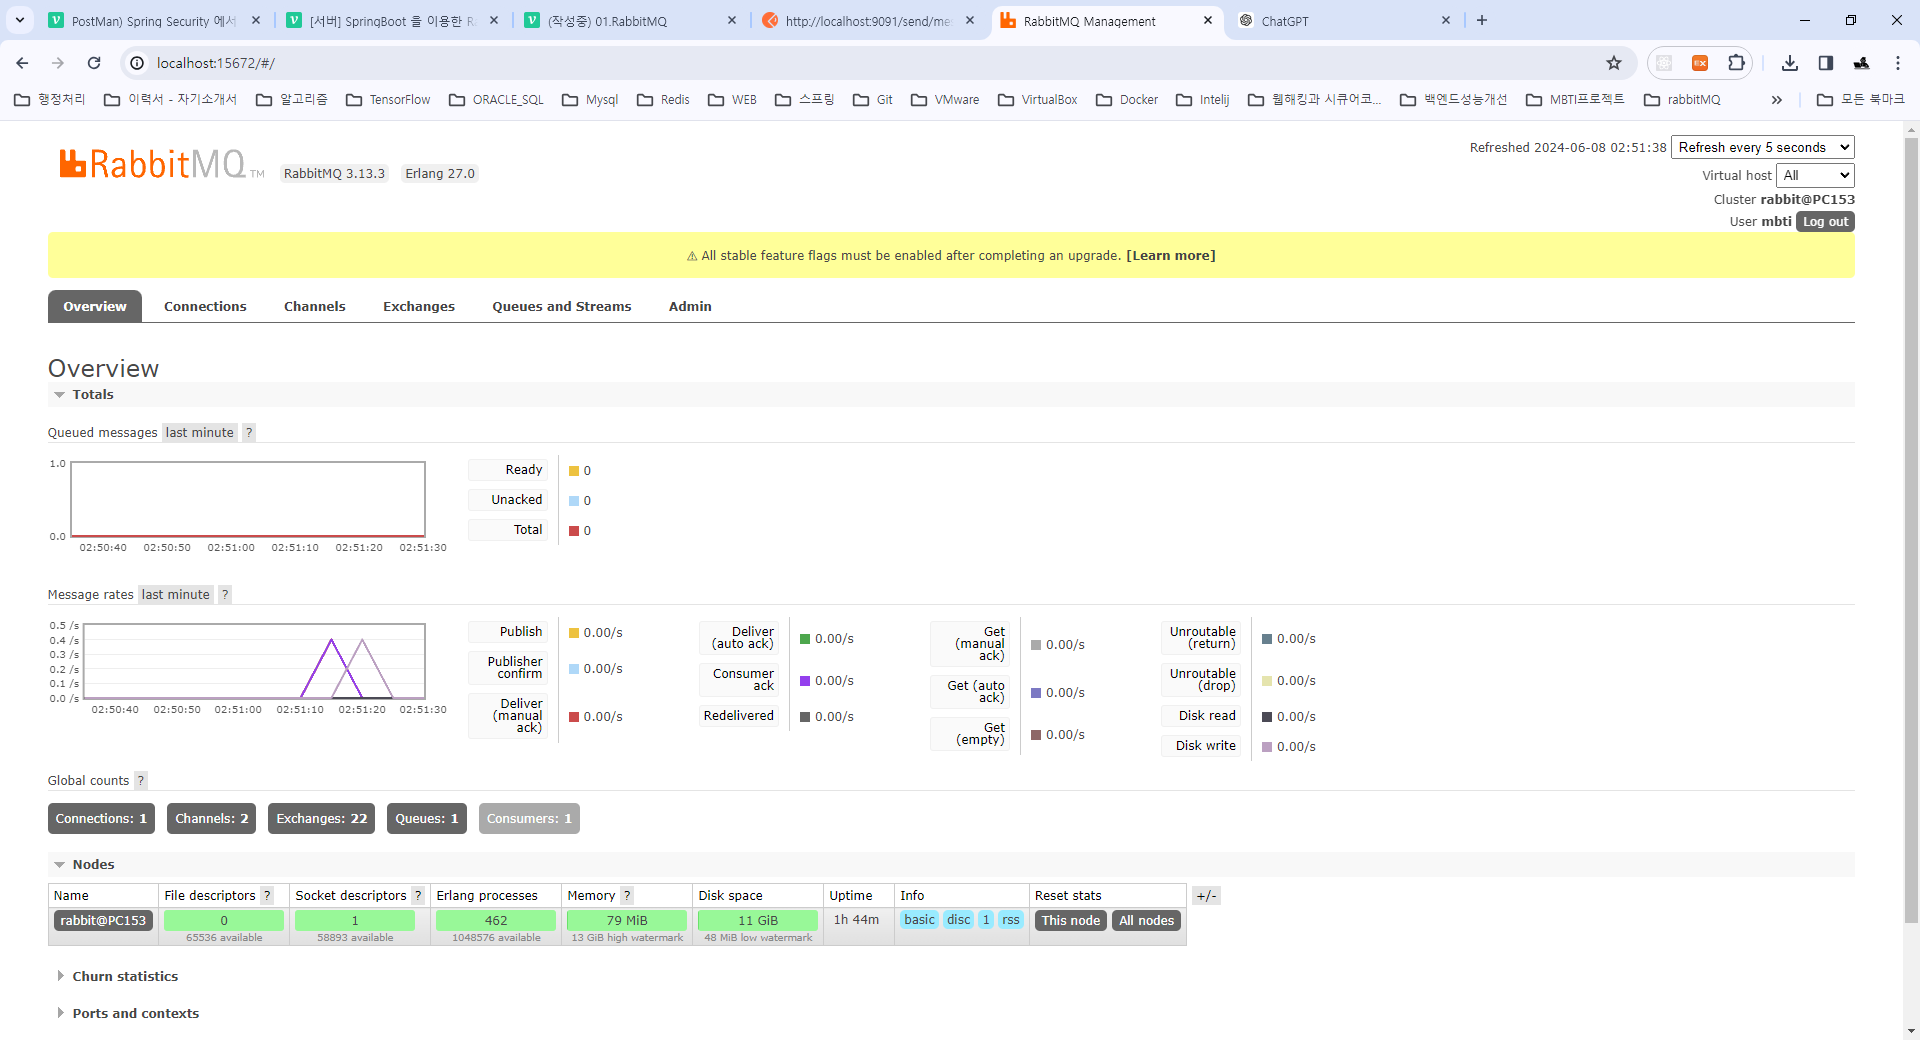Click the Queues: 1 count button
Image resolution: width=1920 pixels, height=1040 pixels.
point(427,818)
